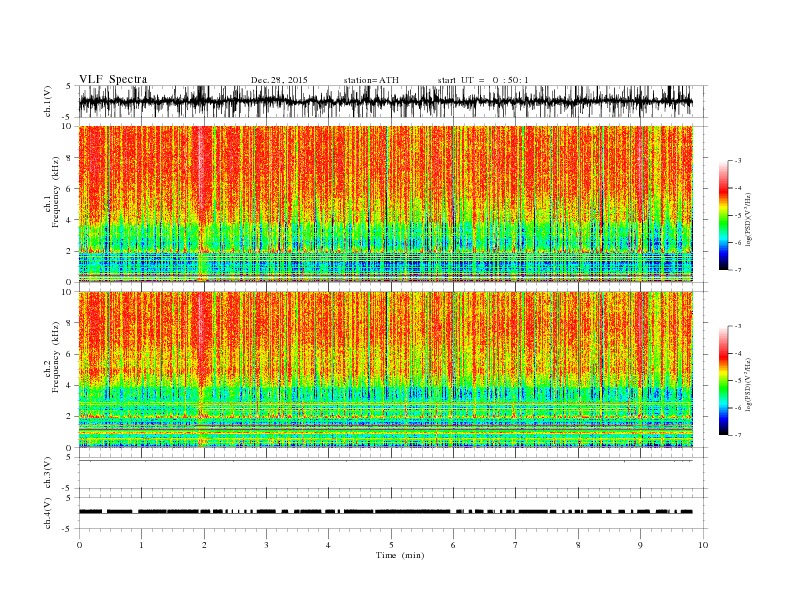Click the "1" tick on the time axis
The width and height of the screenshot is (792, 612).
(142, 545)
